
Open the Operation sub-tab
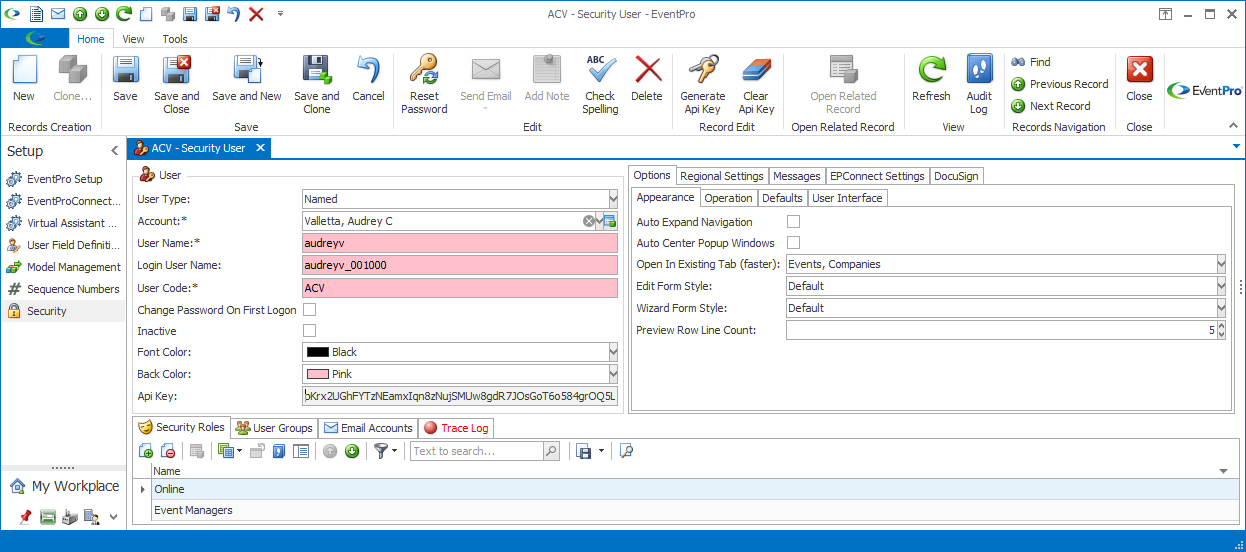click(x=728, y=198)
